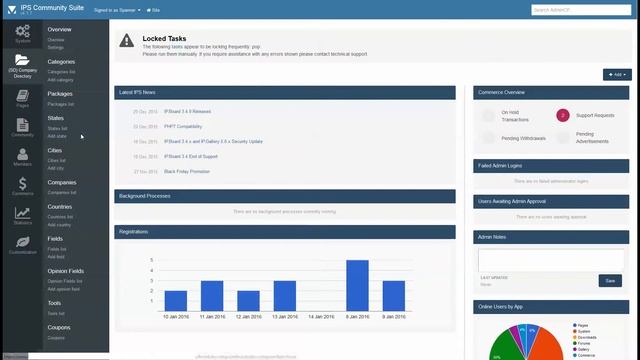Open the System section icon

point(22,31)
